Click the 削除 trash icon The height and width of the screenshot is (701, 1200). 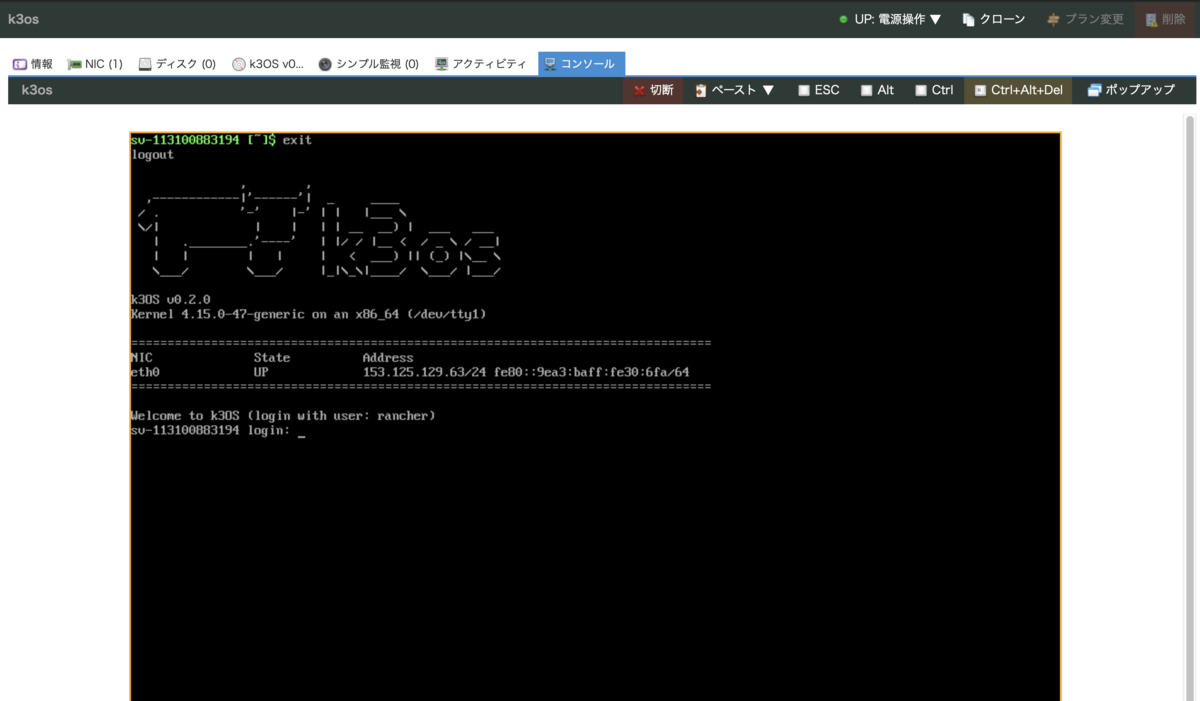tap(1152, 19)
